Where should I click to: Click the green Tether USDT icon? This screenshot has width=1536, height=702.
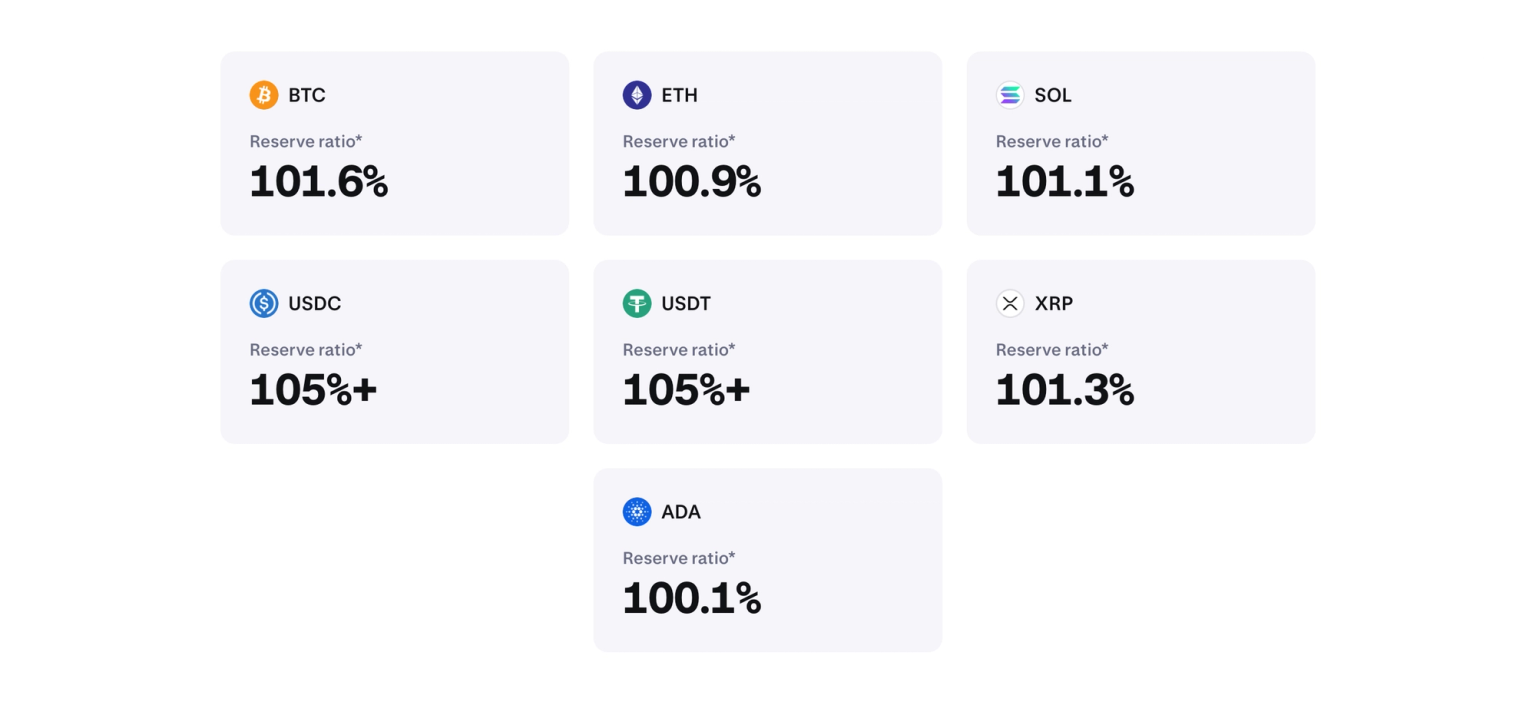pyautogui.click(x=637, y=303)
